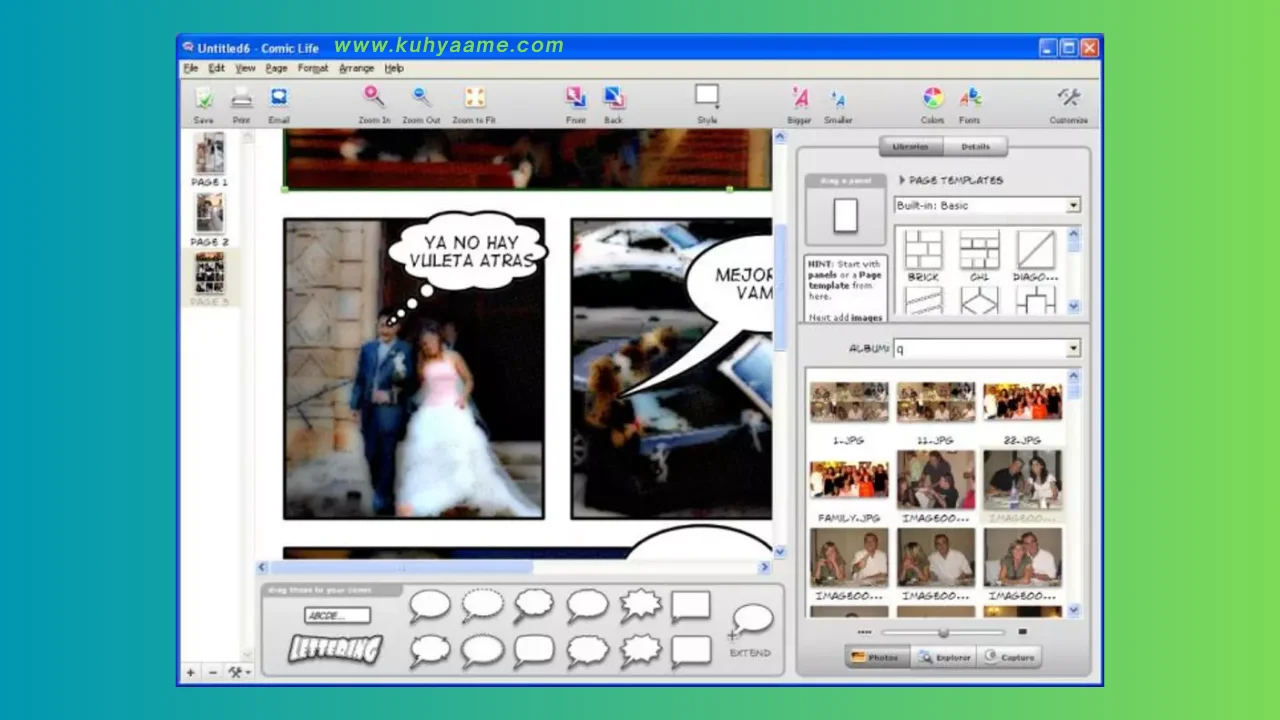Viewport: 1280px width, 720px height.
Task: Collapse the Page Templates disclosure triangle
Action: click(x=902, y=181)
